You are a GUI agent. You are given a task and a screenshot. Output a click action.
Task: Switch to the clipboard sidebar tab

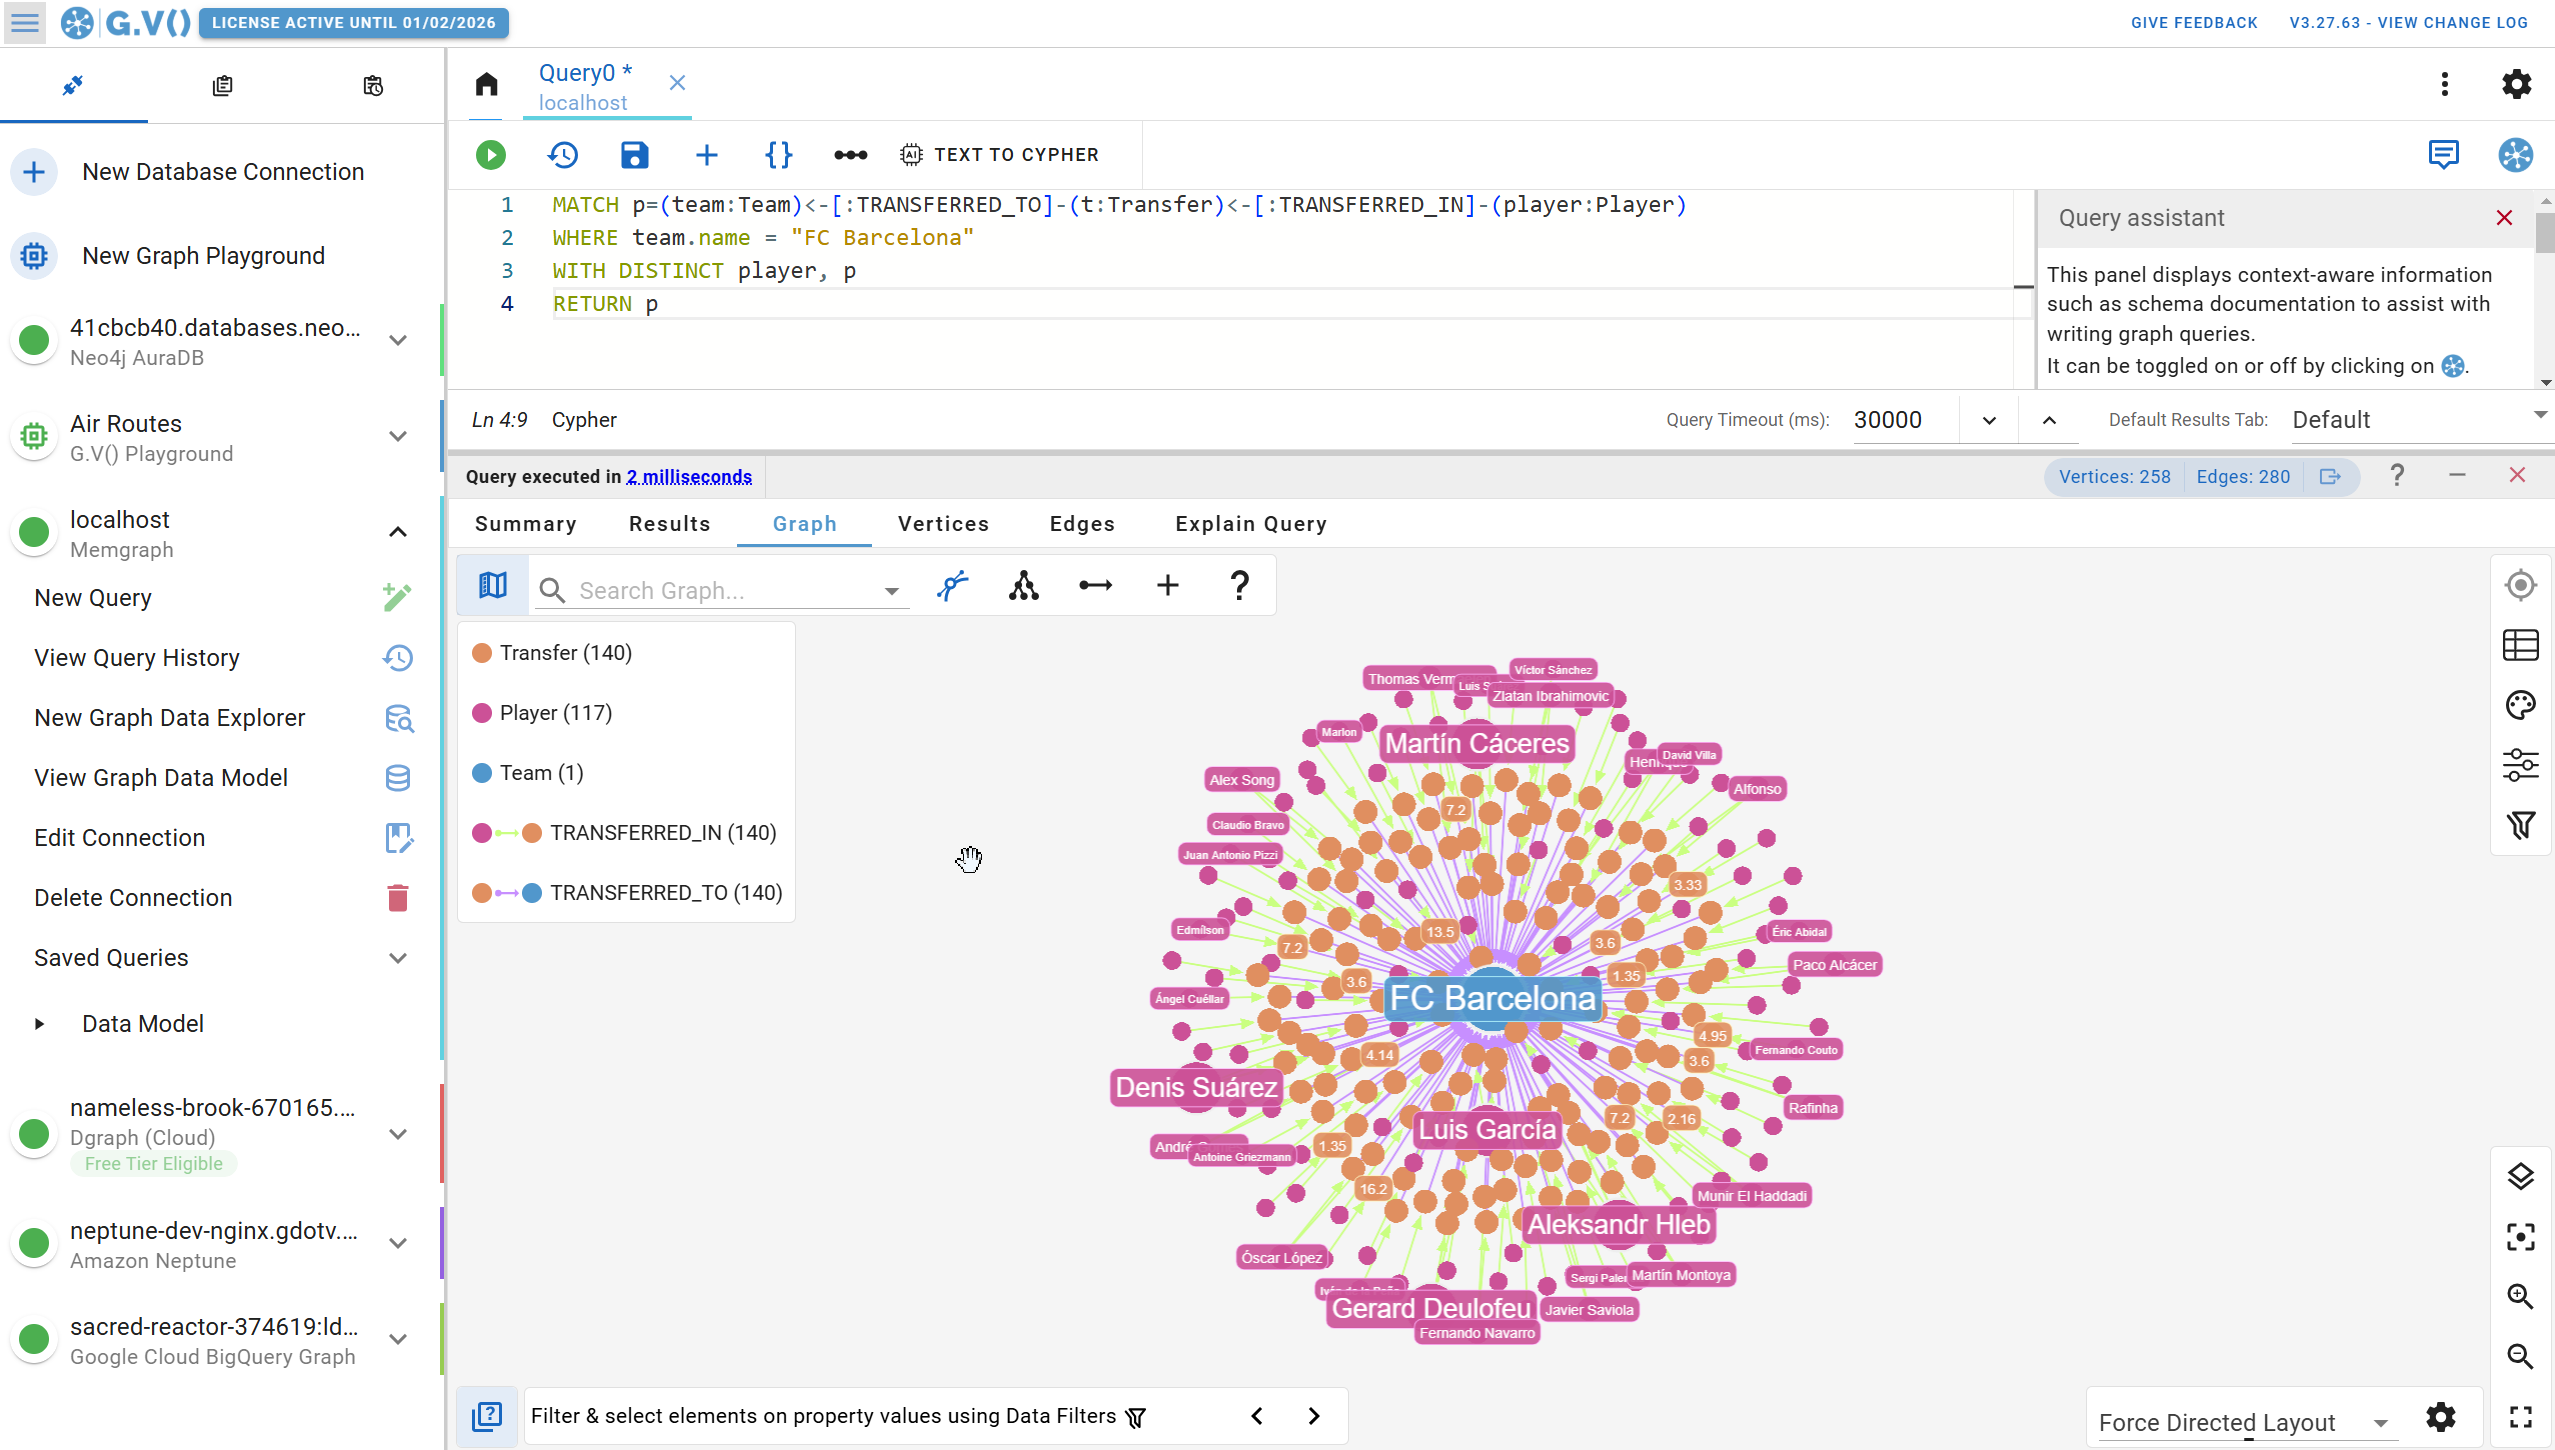click(222, 86)
